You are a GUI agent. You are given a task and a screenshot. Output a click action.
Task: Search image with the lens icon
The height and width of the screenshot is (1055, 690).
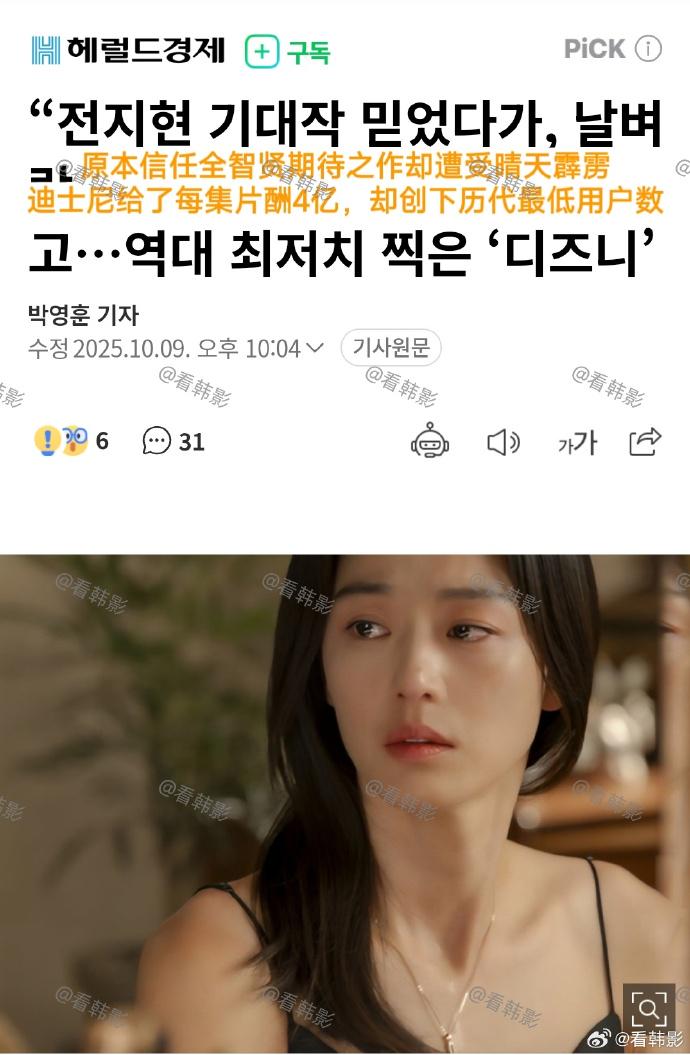pyautogui.click(x=648, y=1009)
